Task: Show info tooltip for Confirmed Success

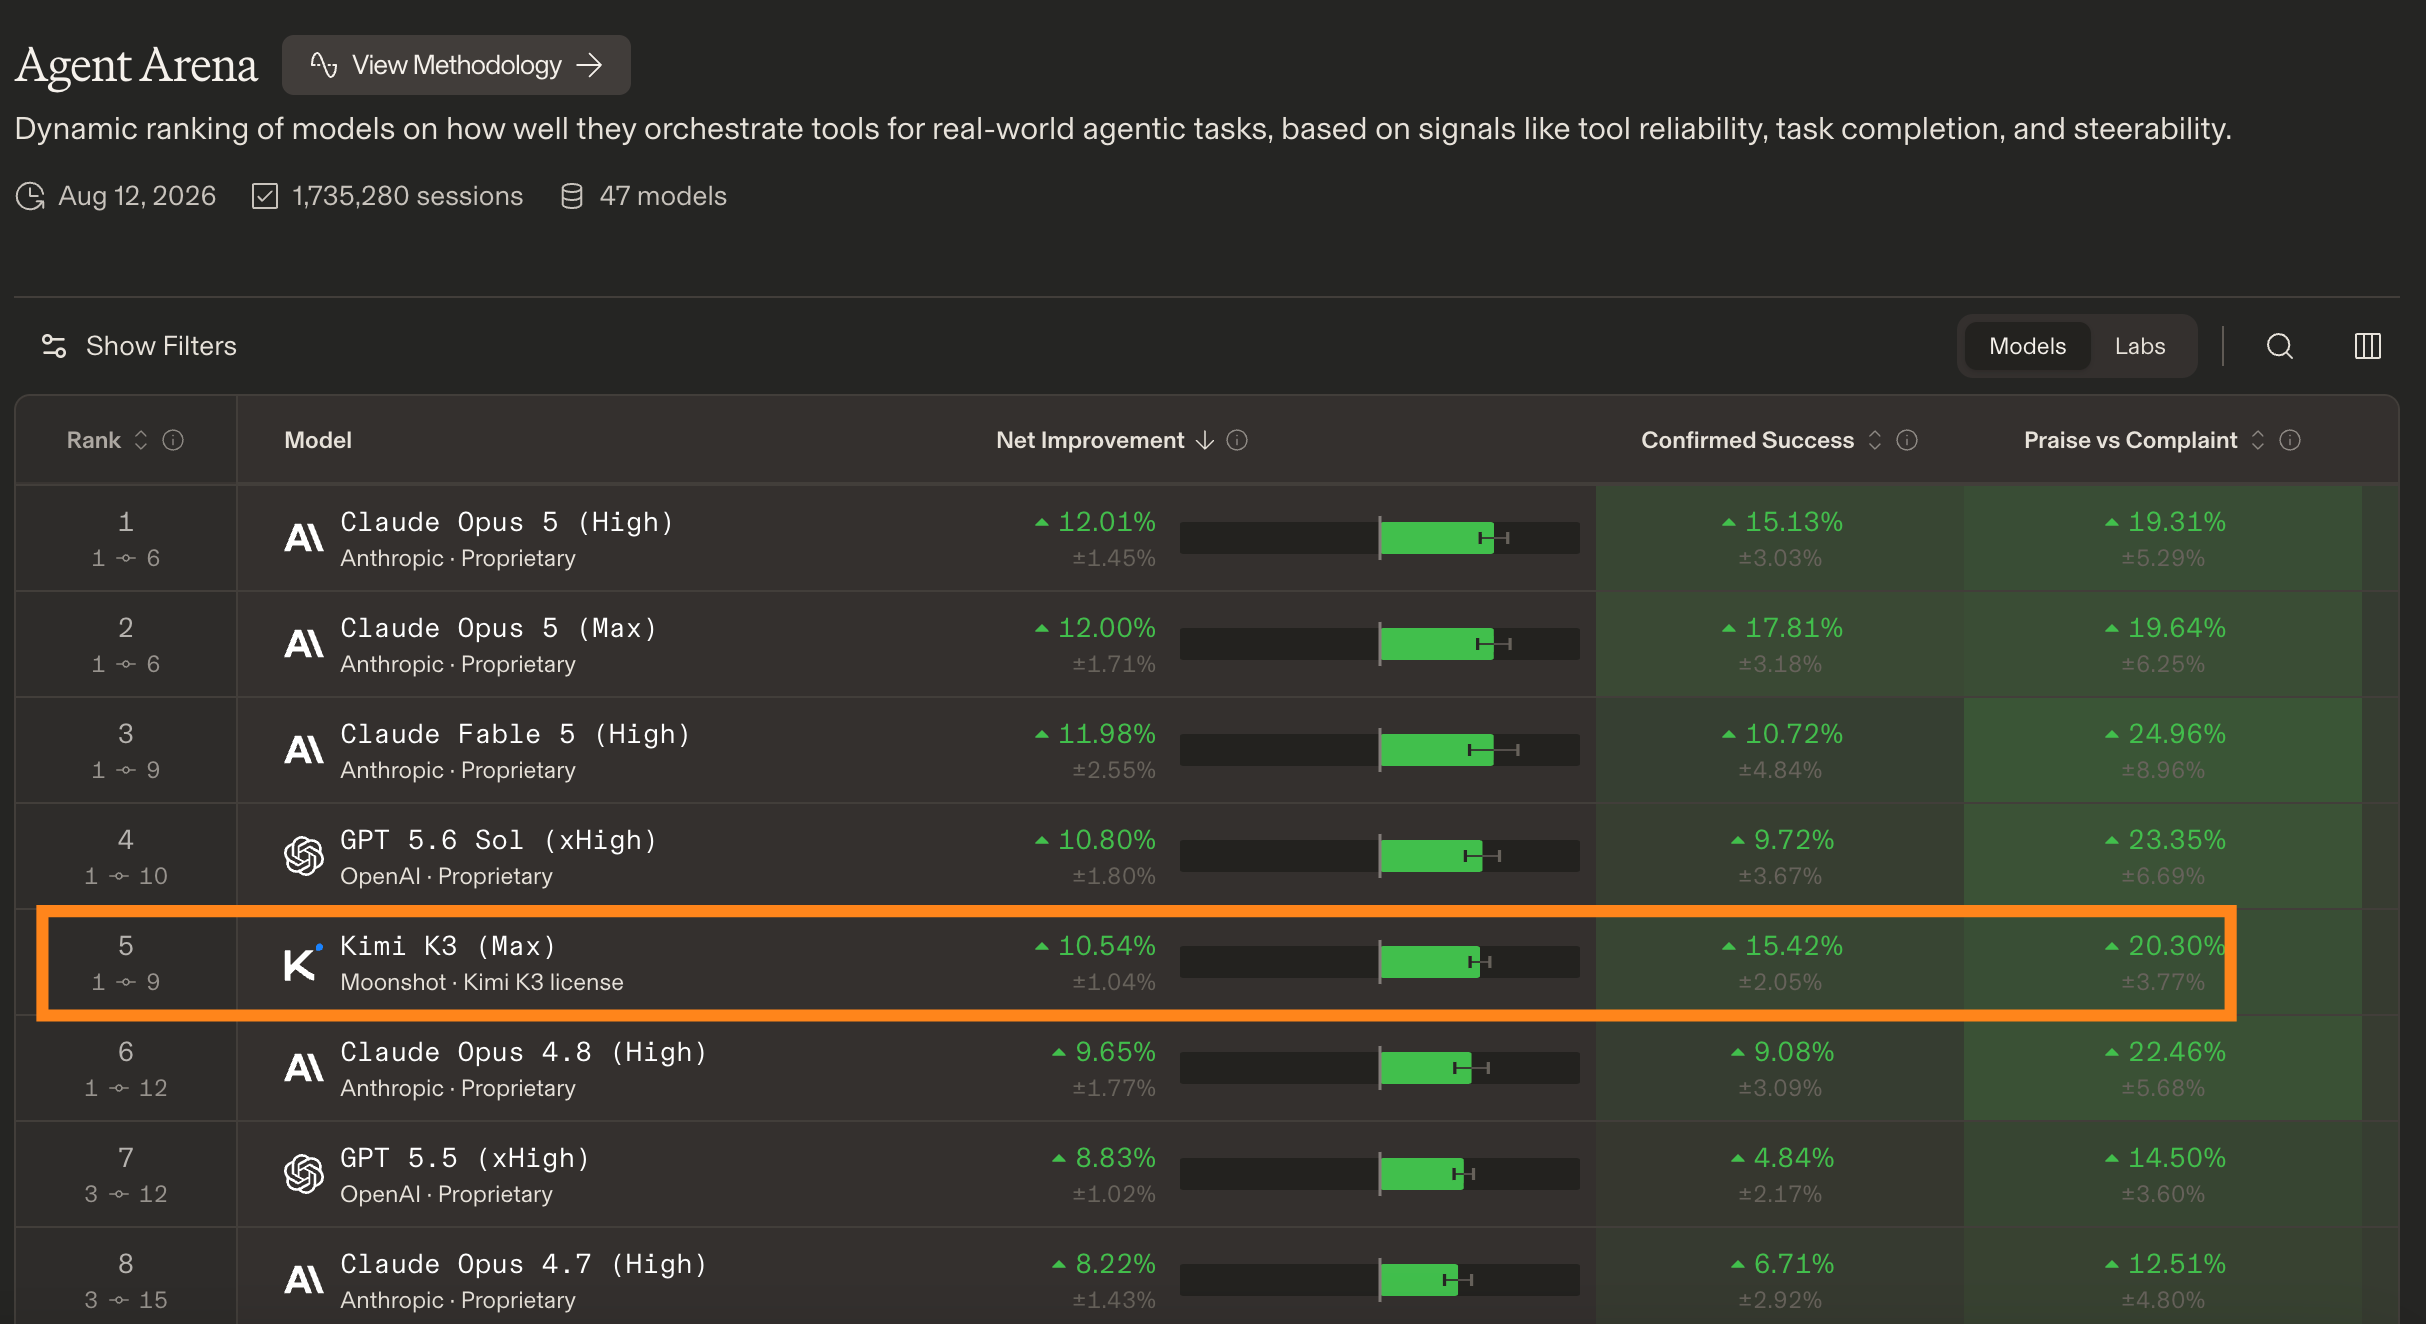Action: [x=1907, y=440]
